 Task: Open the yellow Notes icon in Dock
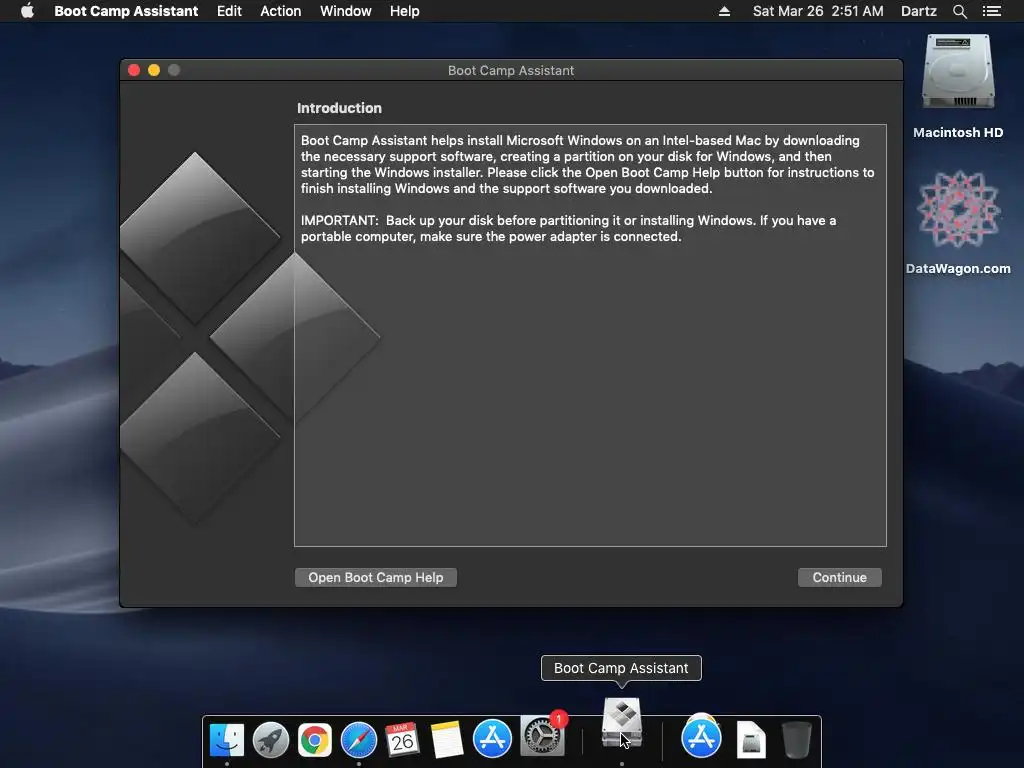click(x=447, y=739)
